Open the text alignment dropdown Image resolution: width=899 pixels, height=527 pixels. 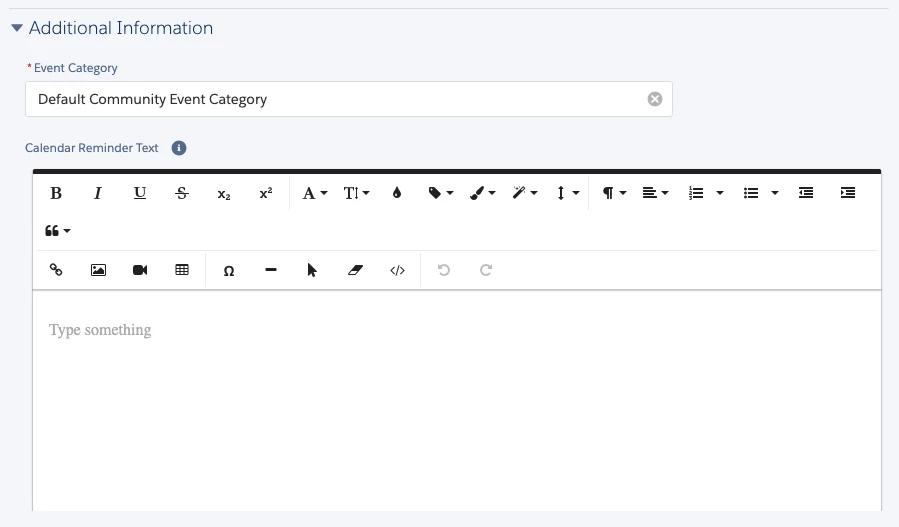click(655, 193)
